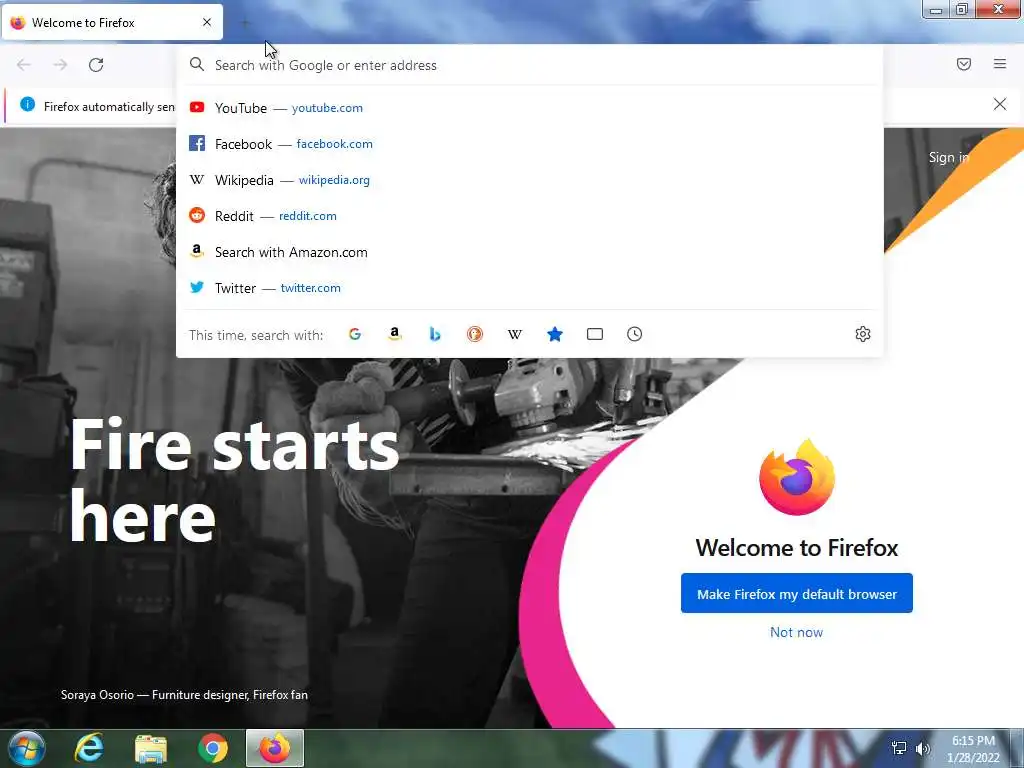This screenshot has height=768, width=1024.
Task: Click Firefox taskbar button
Action: [275, 748]
